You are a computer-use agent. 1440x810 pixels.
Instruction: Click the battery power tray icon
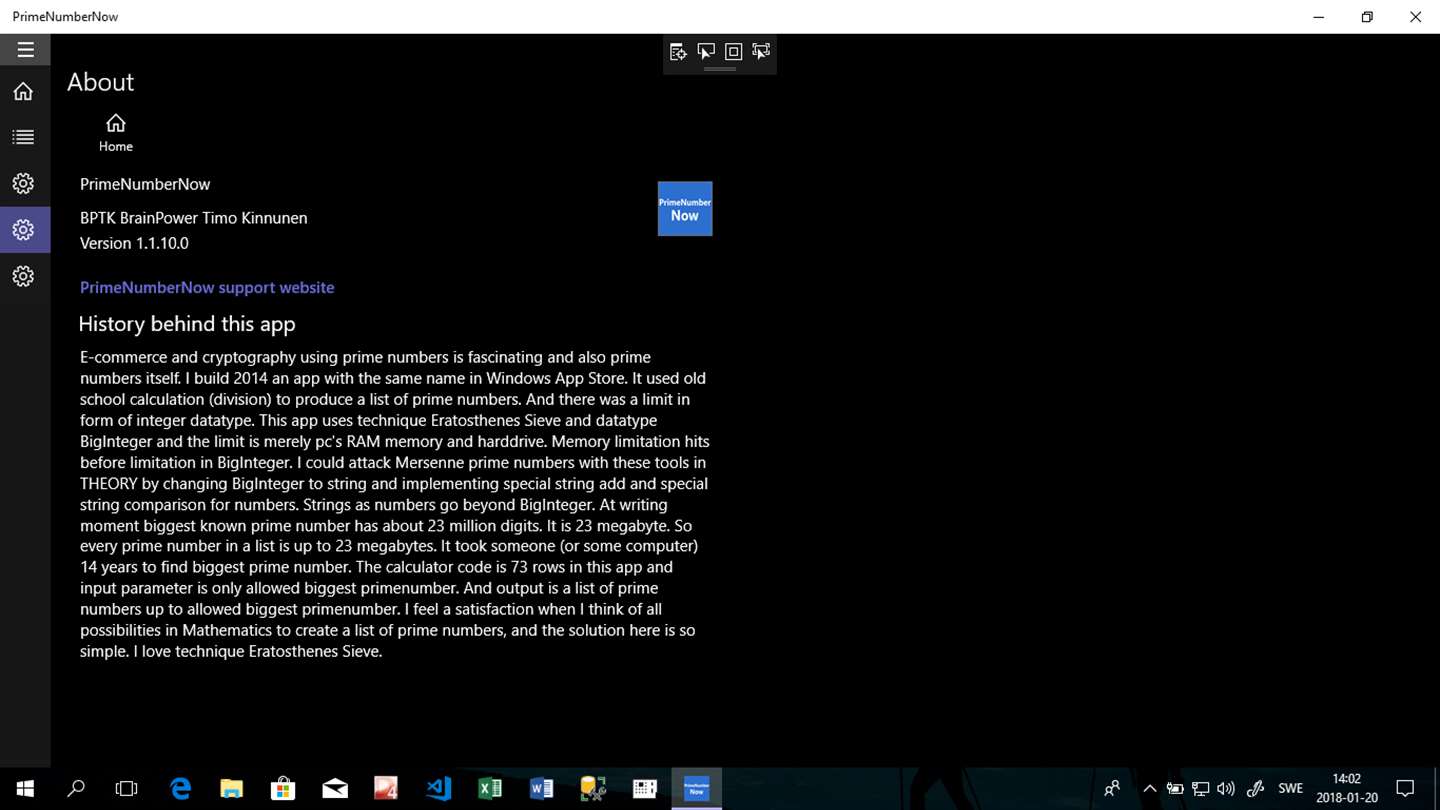pos(1175,789)
